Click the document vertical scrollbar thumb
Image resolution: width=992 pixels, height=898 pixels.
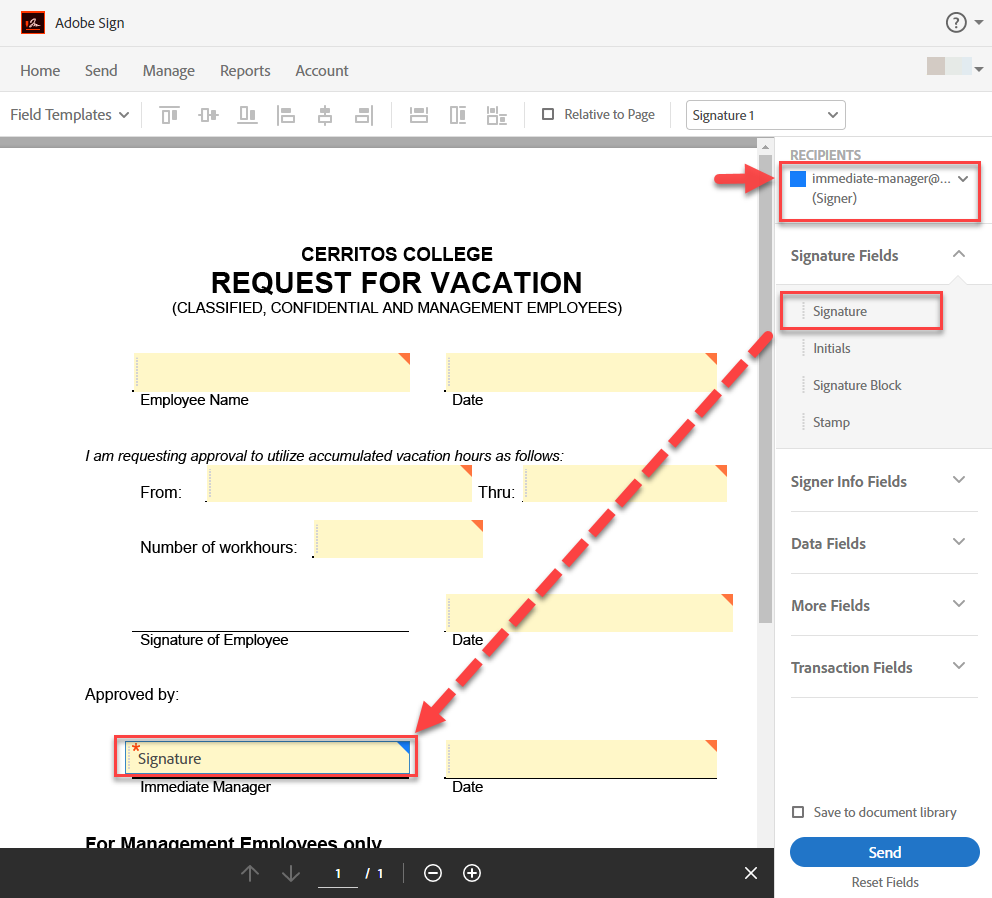click(x=765, y=389)
